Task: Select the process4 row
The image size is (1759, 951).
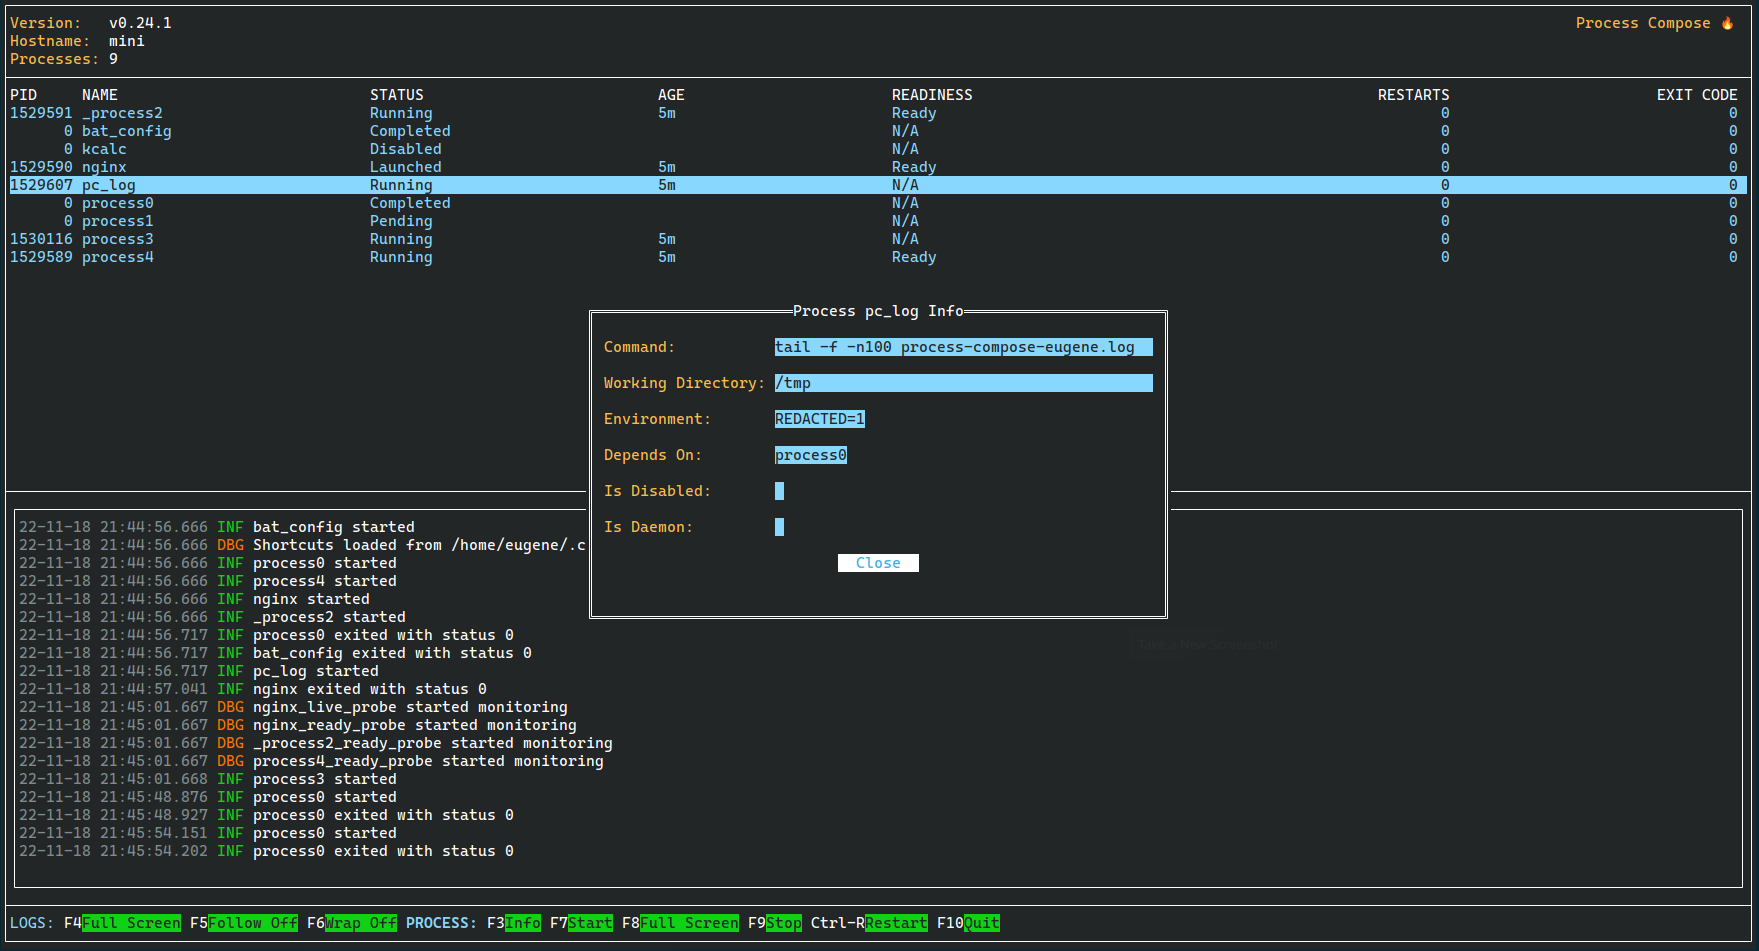Action: click(878, 257)
